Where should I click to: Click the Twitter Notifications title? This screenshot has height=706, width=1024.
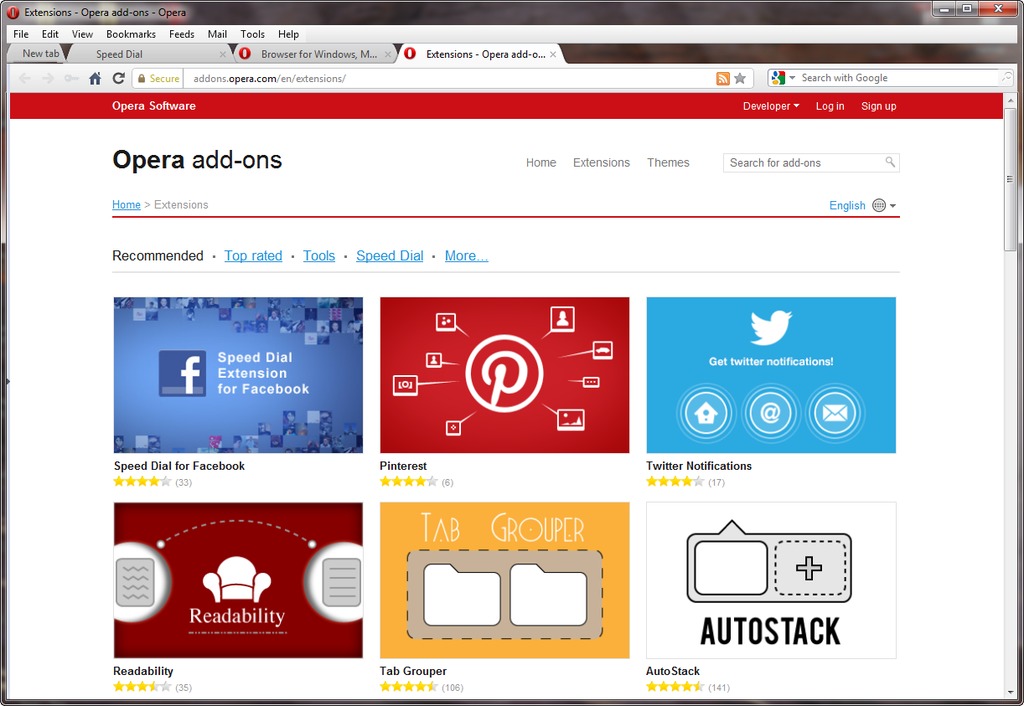[699, 466]
